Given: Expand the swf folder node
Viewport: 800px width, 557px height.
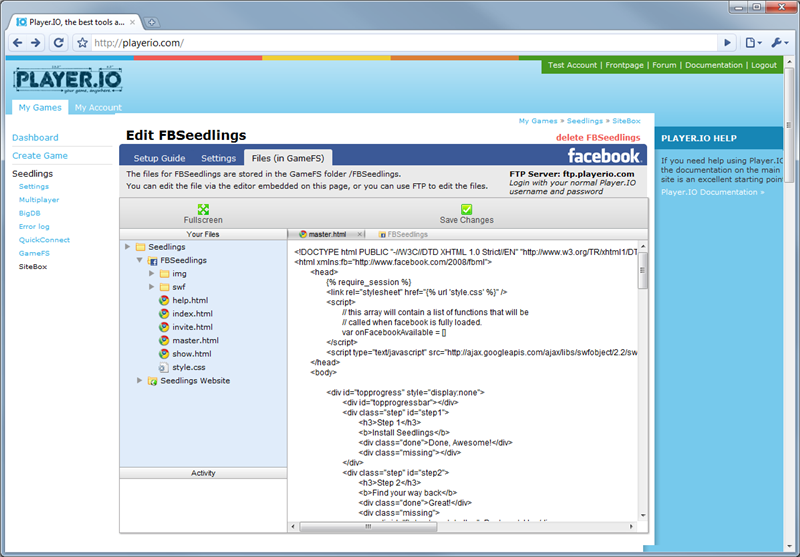Looking at the screenshot, I should pos(152,287).
